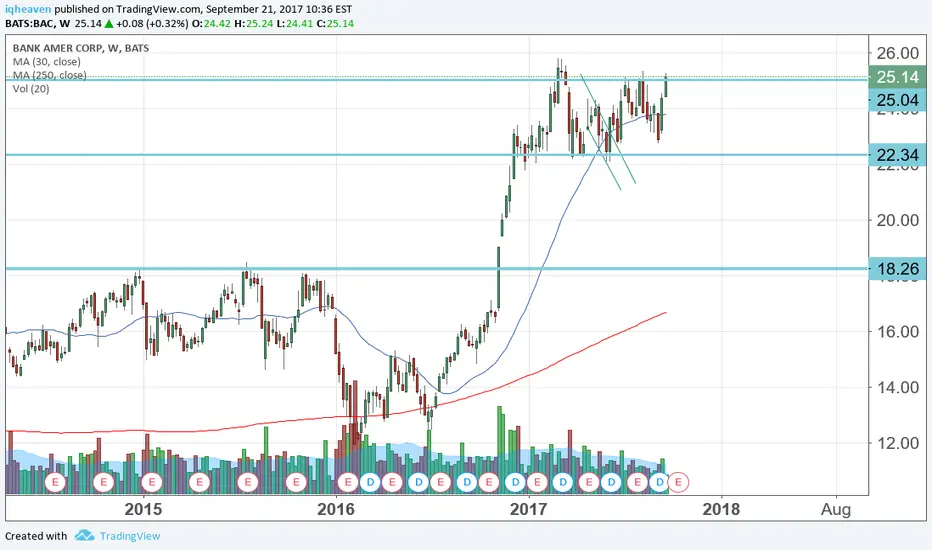Click the E earnings marker above the 2017 label
The image size is (932, 550).
coord(537,482)
